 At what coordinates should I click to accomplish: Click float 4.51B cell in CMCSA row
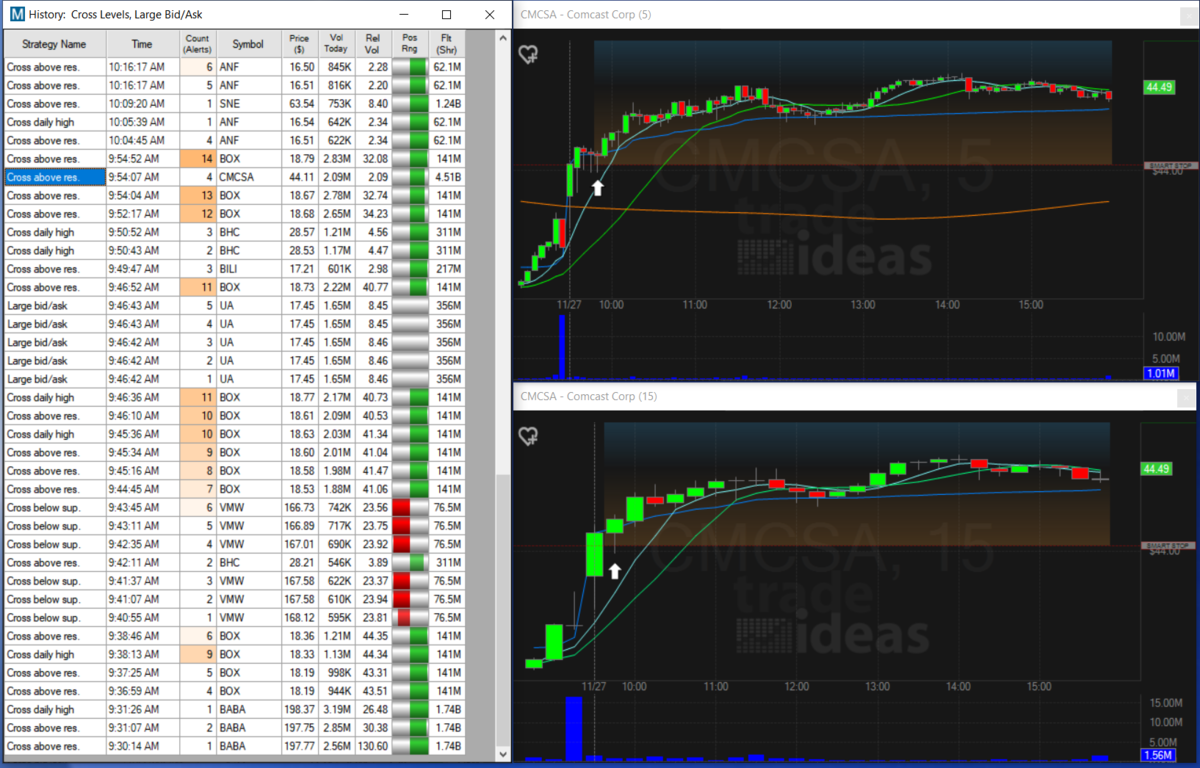coord(447,177)
